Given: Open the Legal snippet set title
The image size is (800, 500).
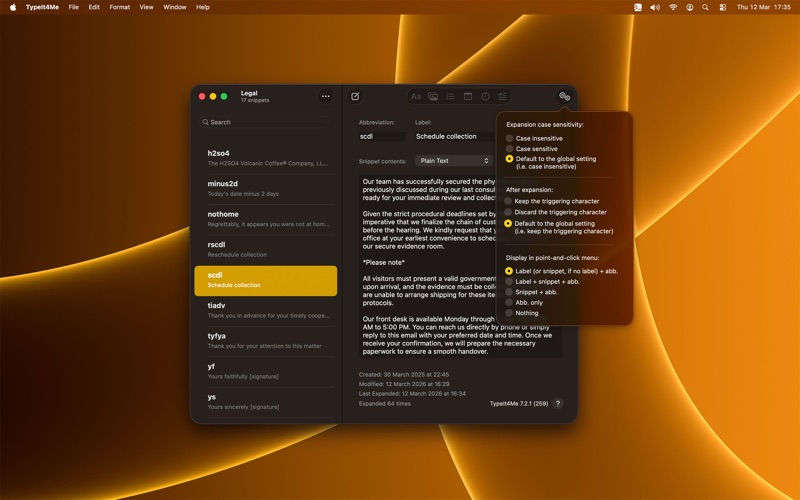Looking at the screenshot, I should pos(249,93).
